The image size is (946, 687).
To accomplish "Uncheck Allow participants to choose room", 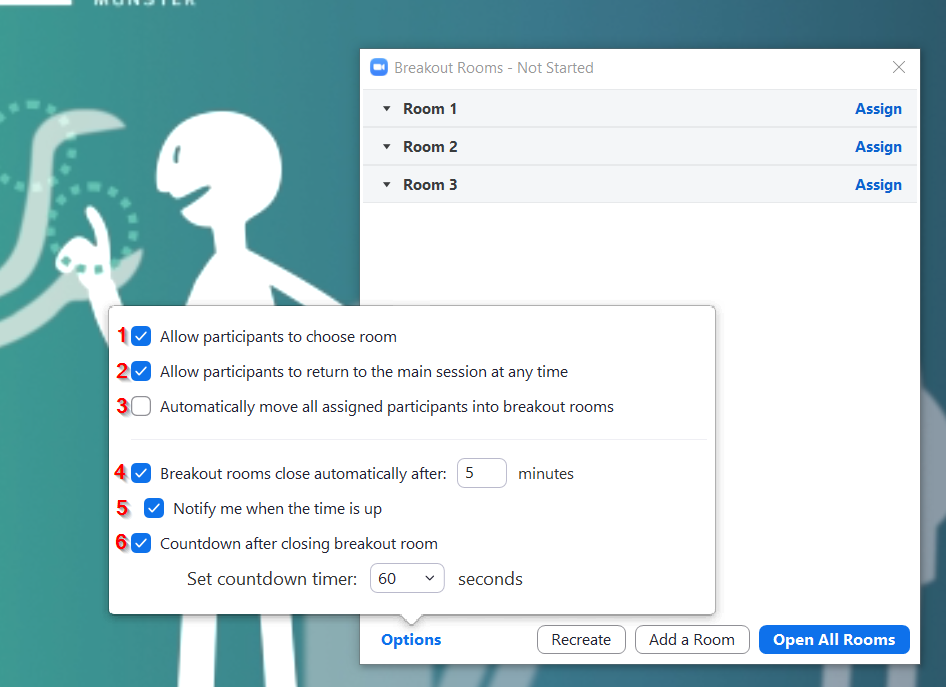I will point(141,336).
